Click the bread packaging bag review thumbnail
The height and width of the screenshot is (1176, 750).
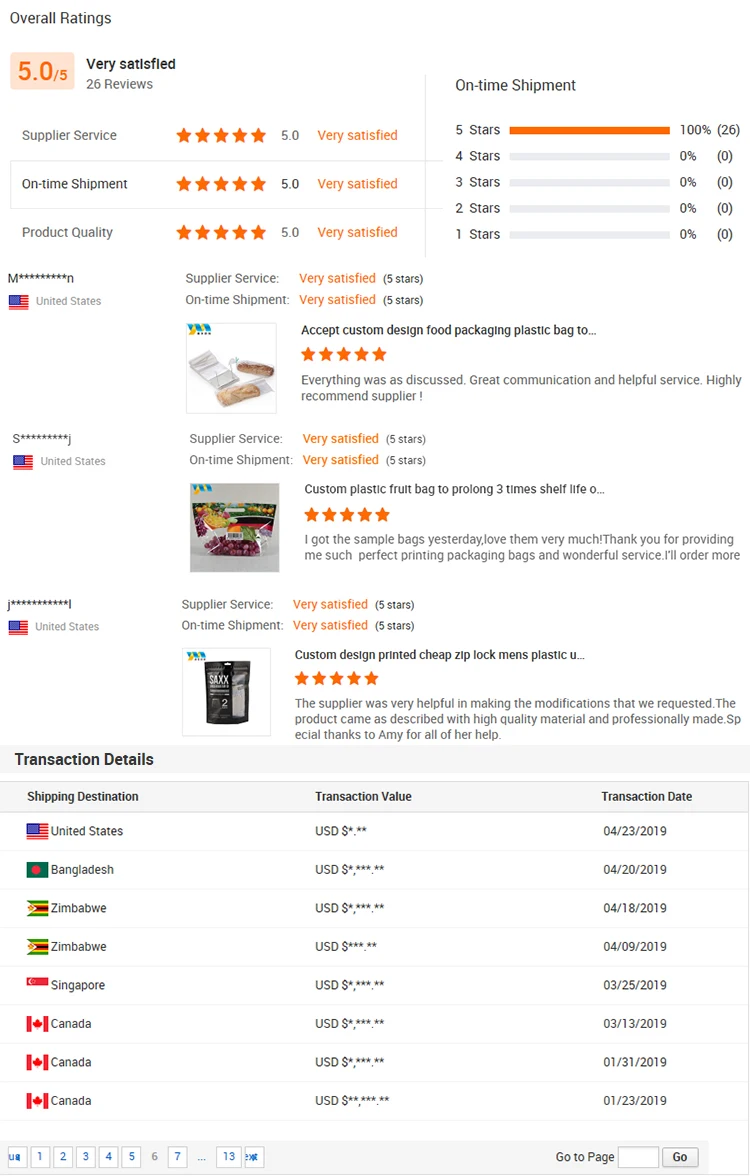231,368
